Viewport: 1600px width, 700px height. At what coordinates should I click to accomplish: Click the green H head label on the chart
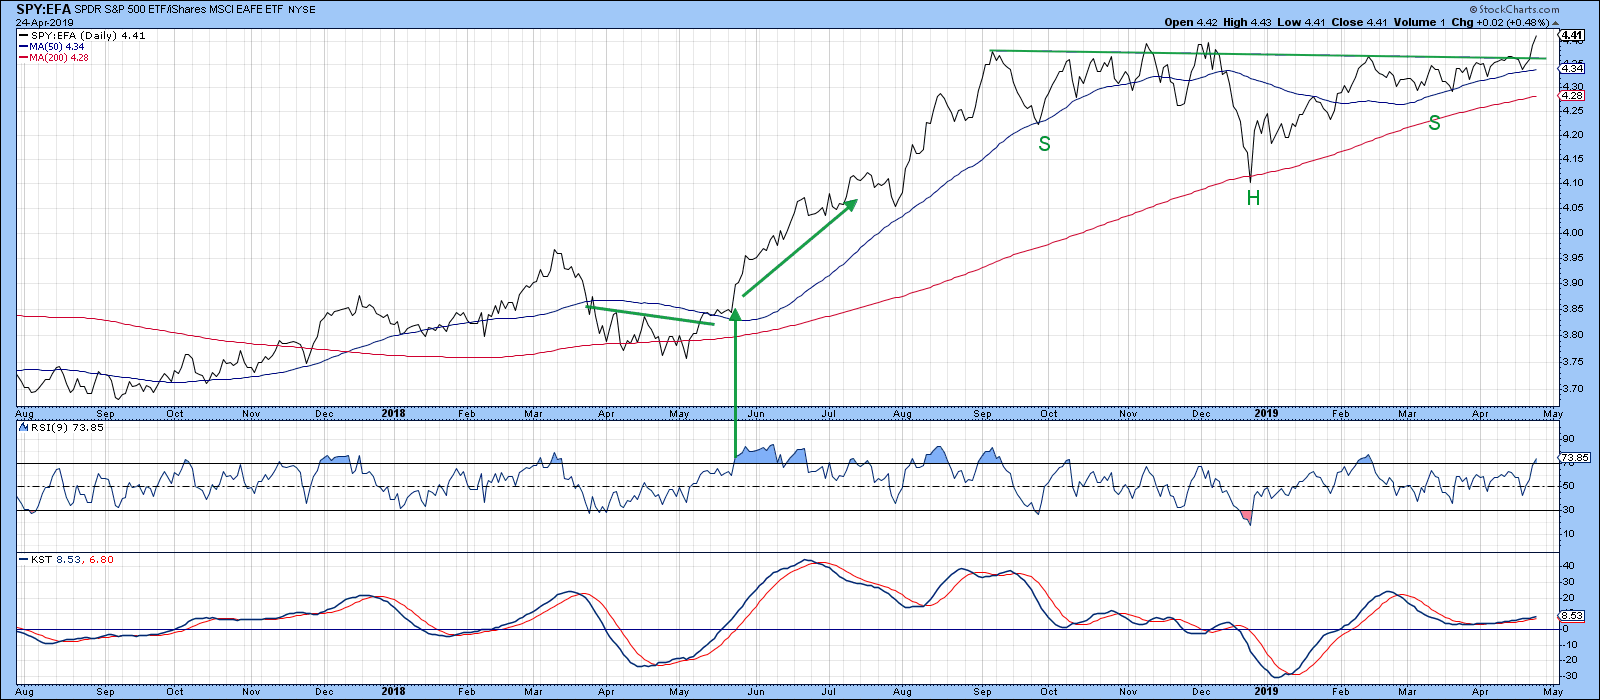pos(1253,198)
